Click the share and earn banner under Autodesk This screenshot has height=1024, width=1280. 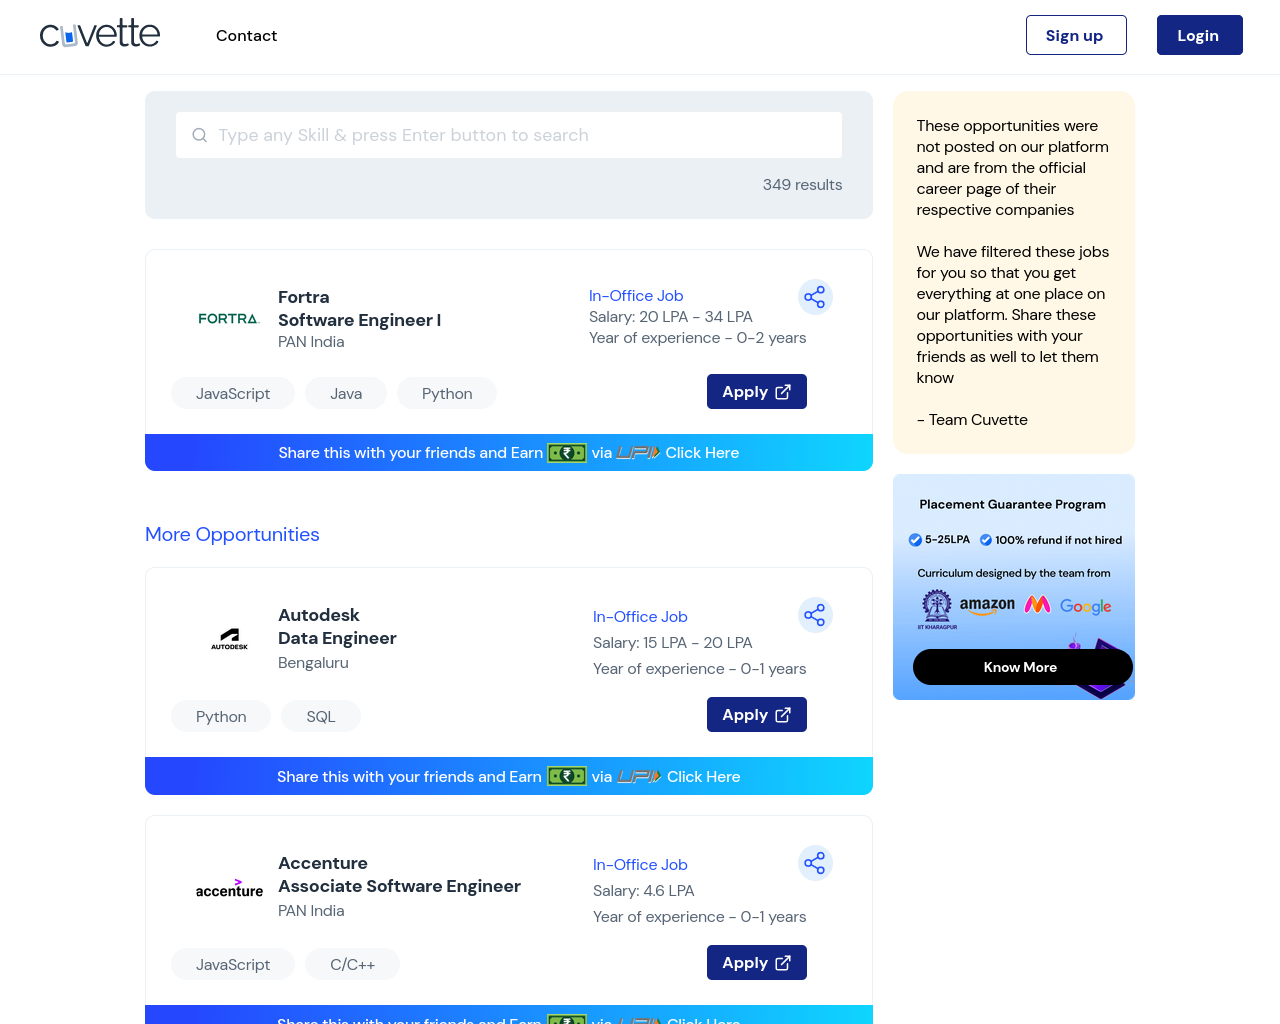click(509, 776)
